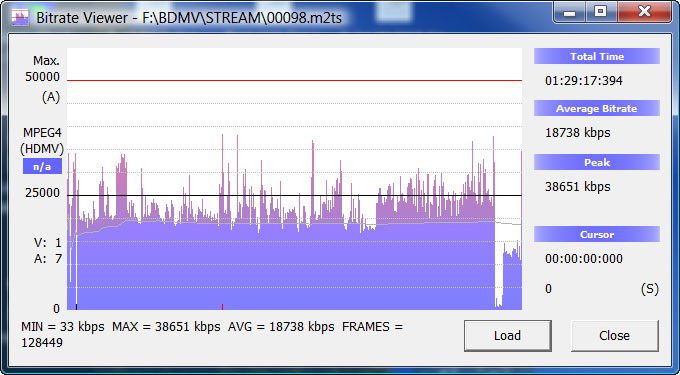Click the blue n/a indicator box

tap(42, 166)
